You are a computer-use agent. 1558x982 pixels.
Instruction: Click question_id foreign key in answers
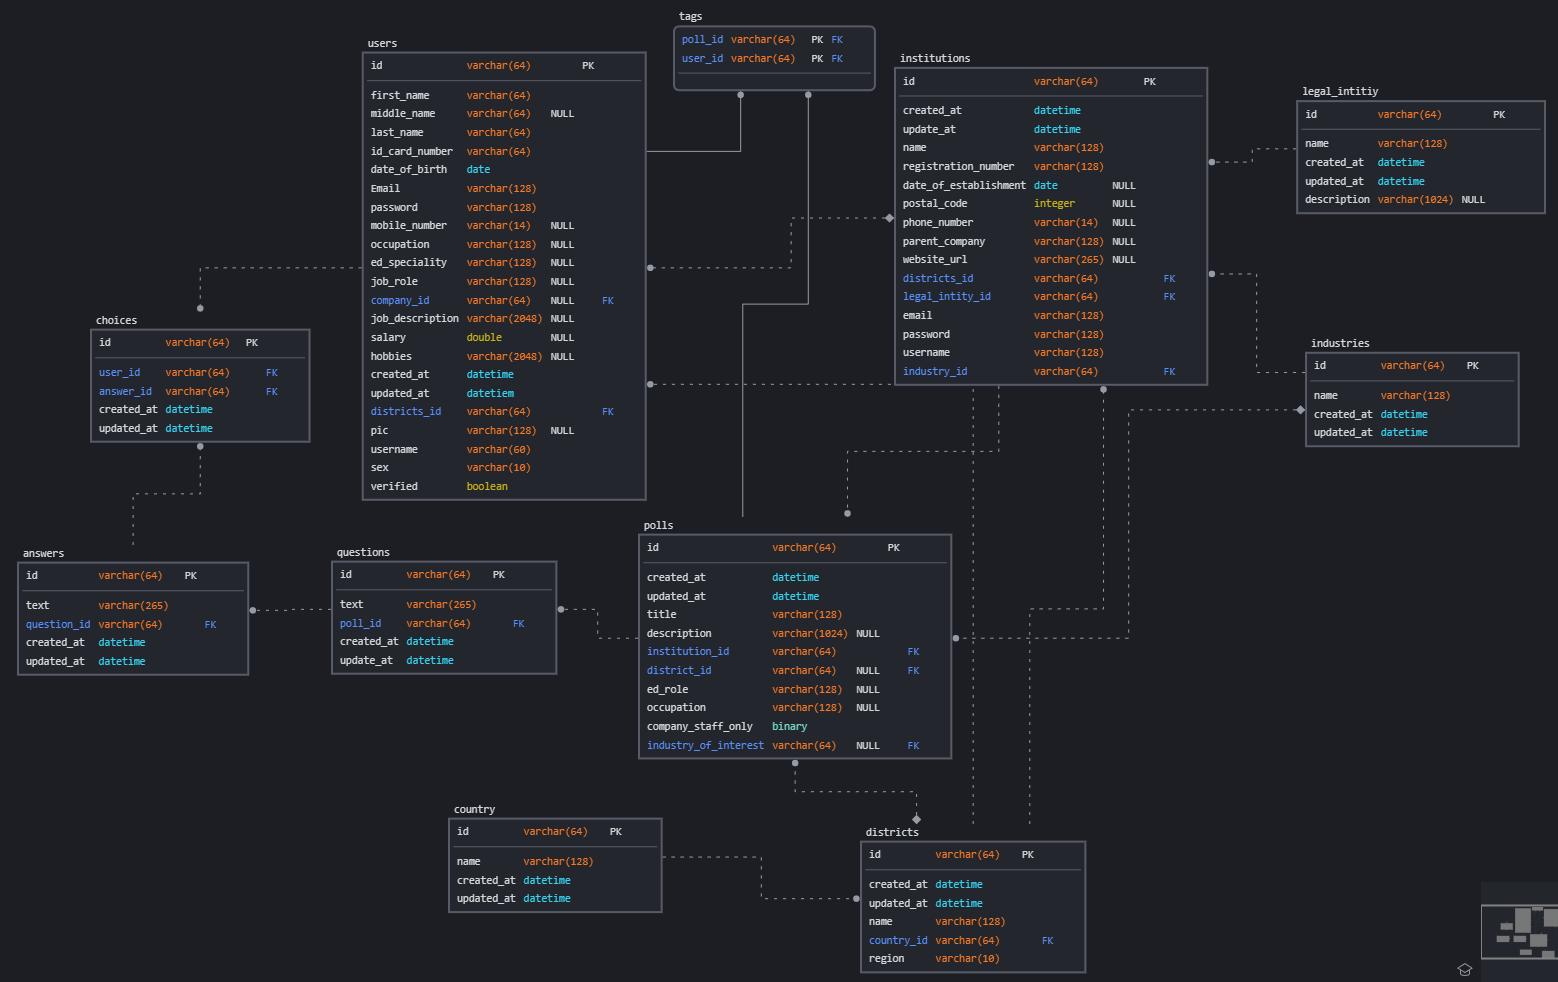[133, 625]
